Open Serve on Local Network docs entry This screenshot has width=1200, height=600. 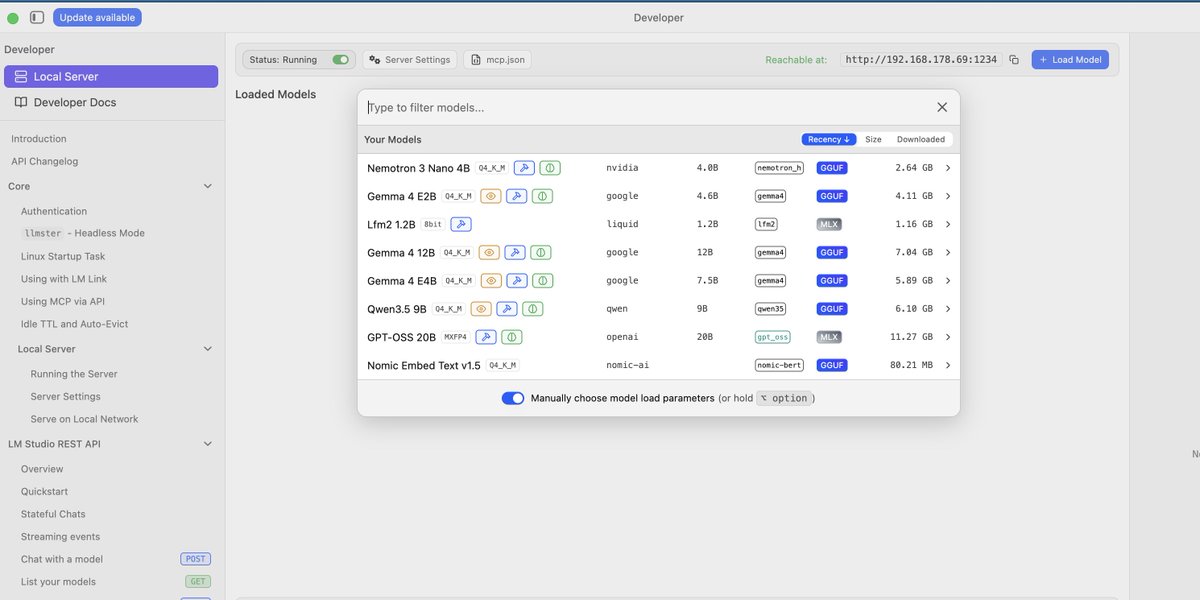tap(85, 419)
